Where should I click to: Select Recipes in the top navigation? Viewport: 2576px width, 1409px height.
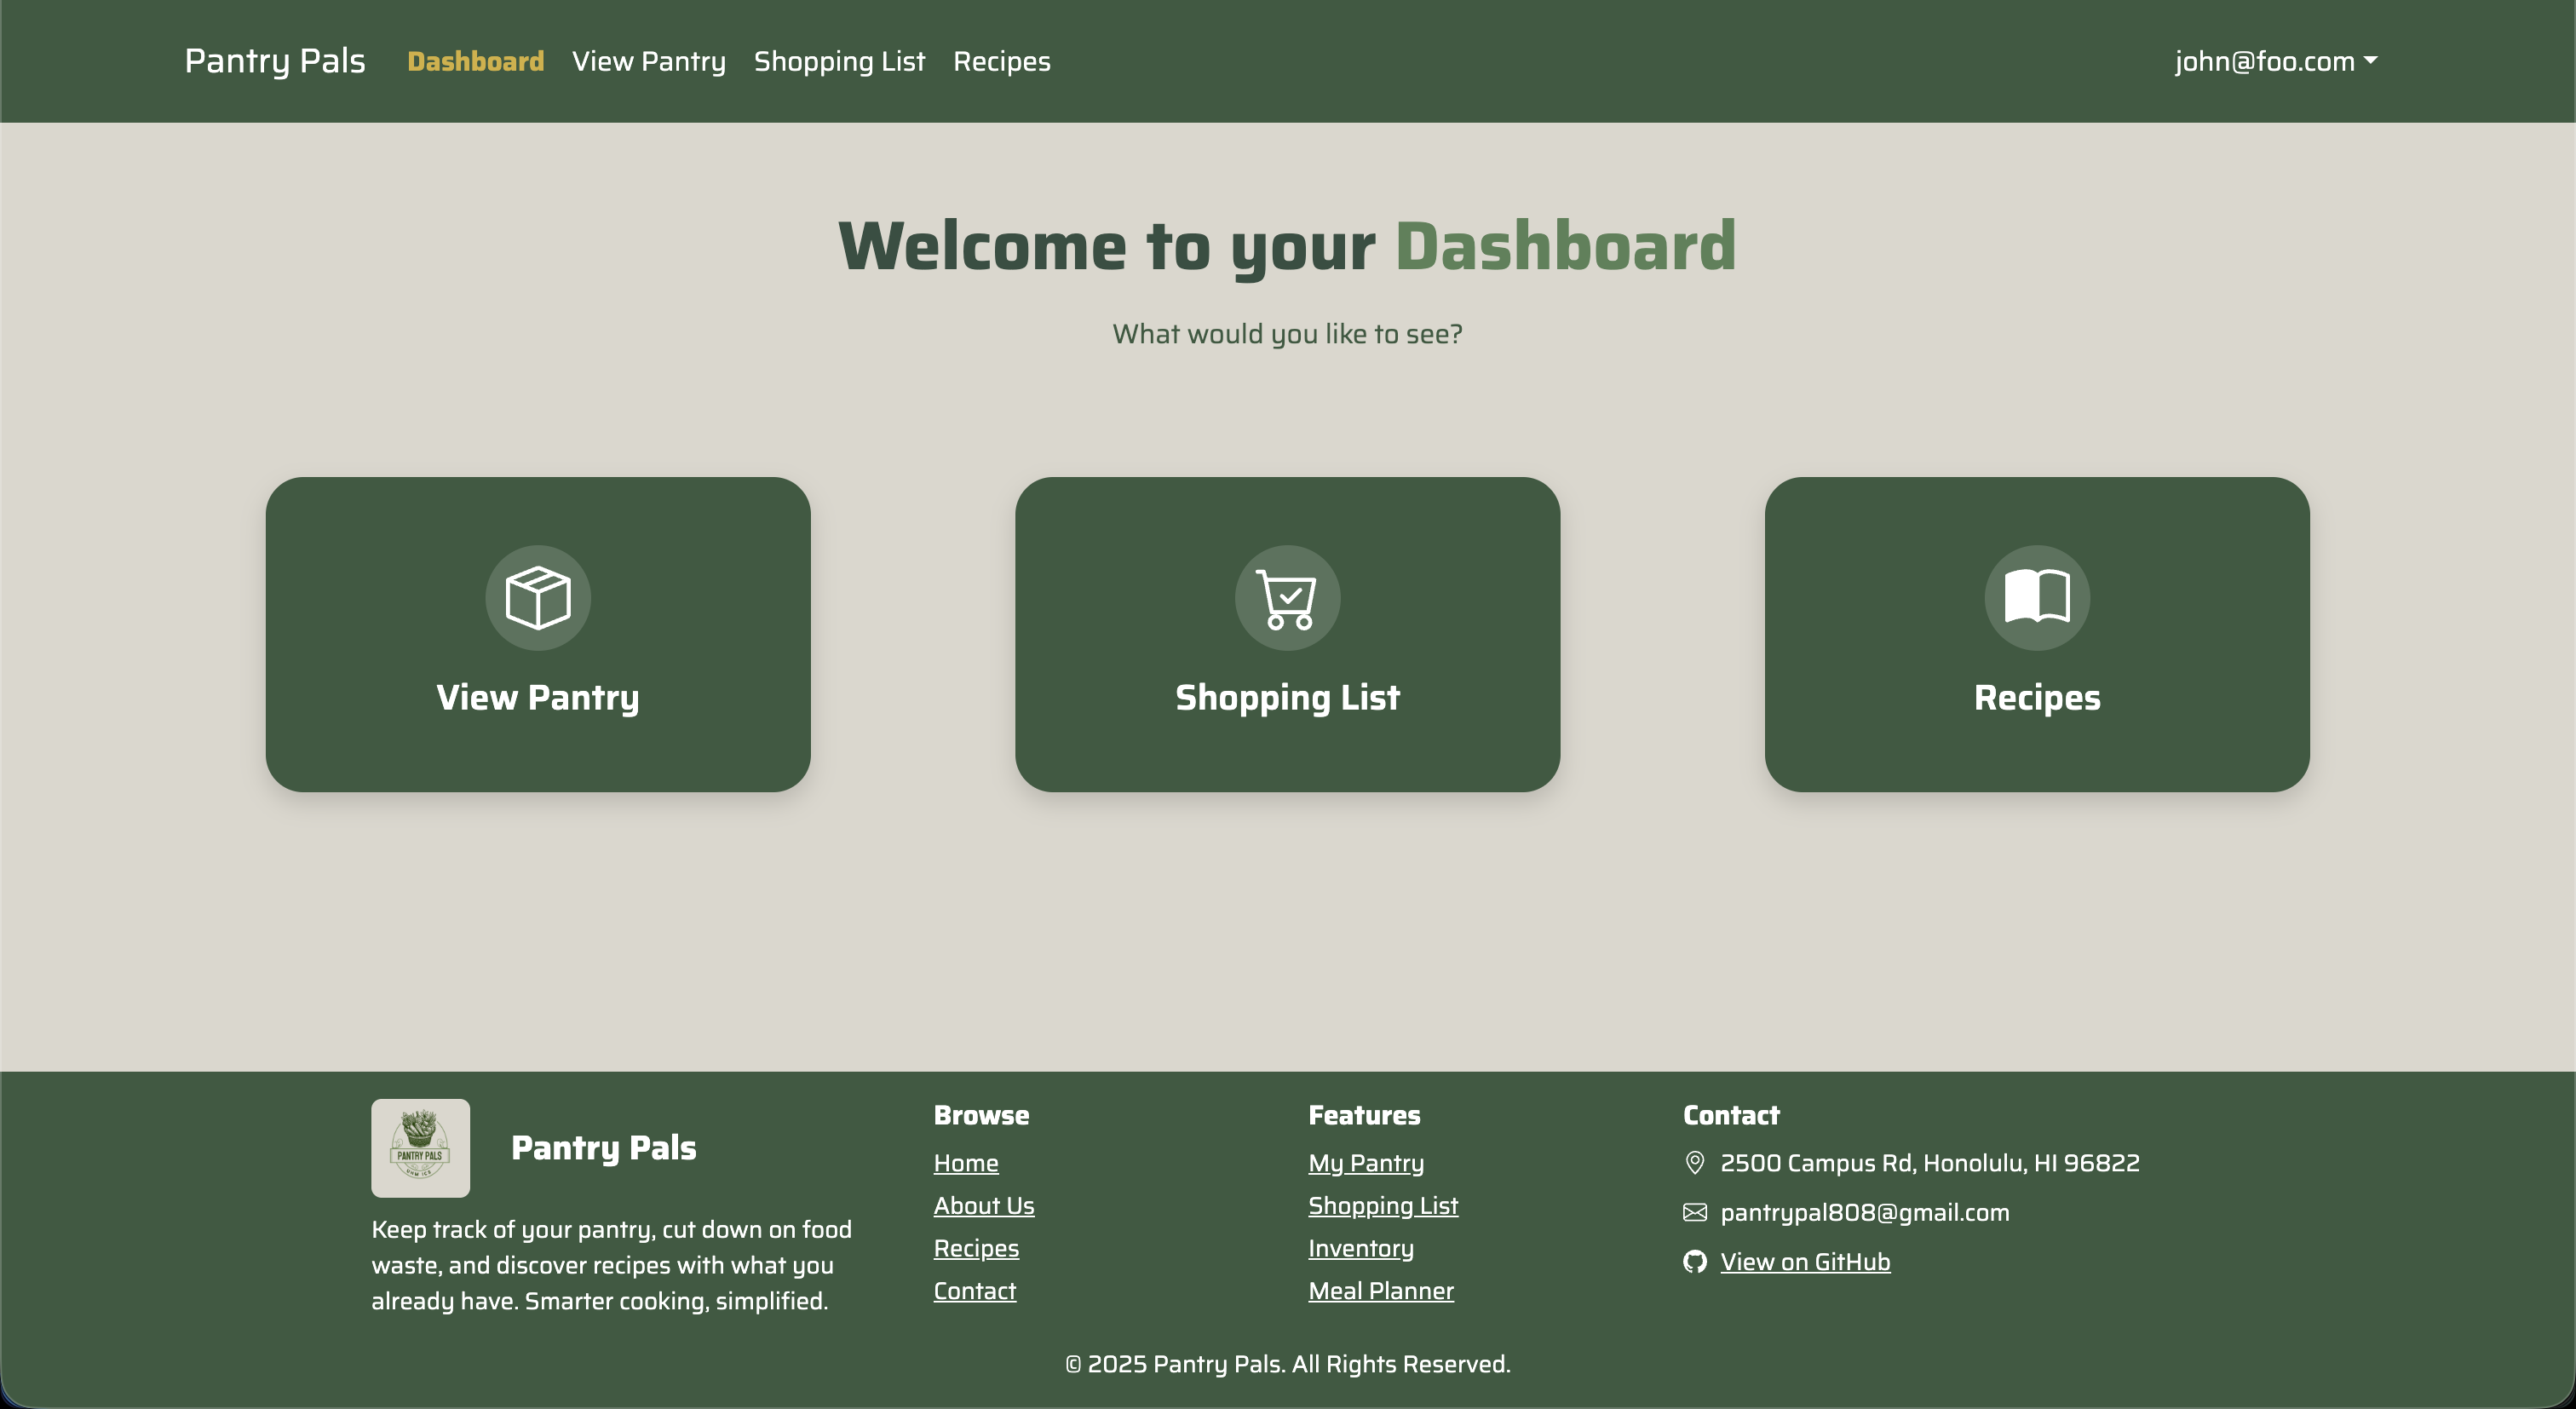pos(1001,60)
